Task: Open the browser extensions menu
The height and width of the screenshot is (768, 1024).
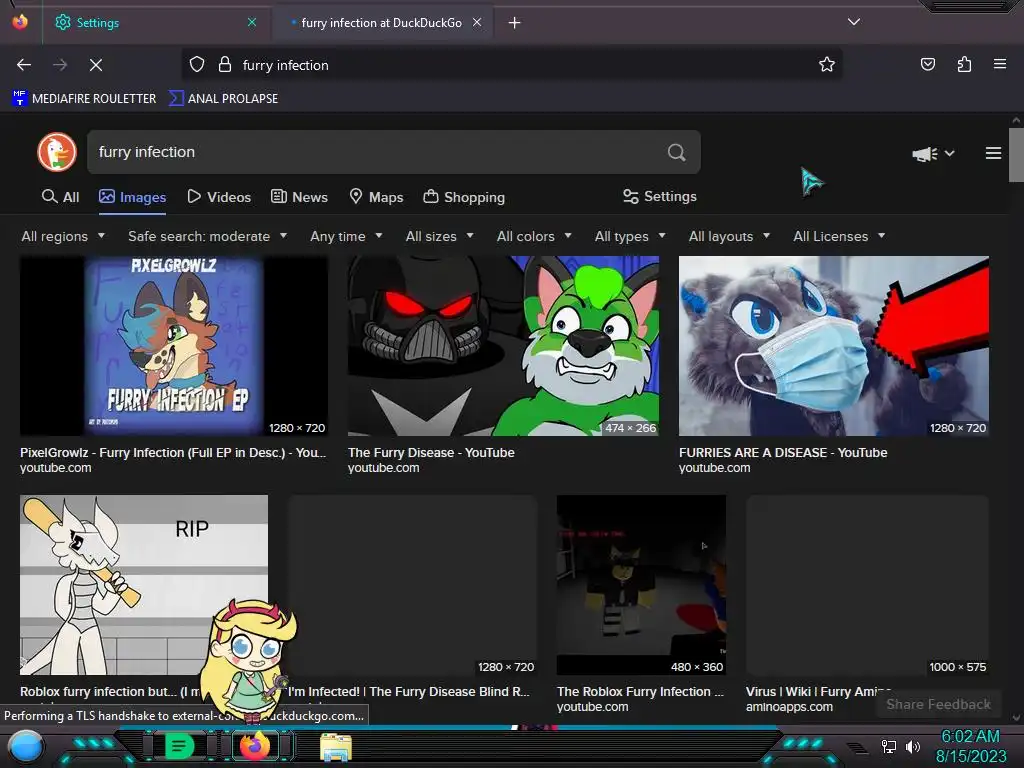Action: point(964,64)
